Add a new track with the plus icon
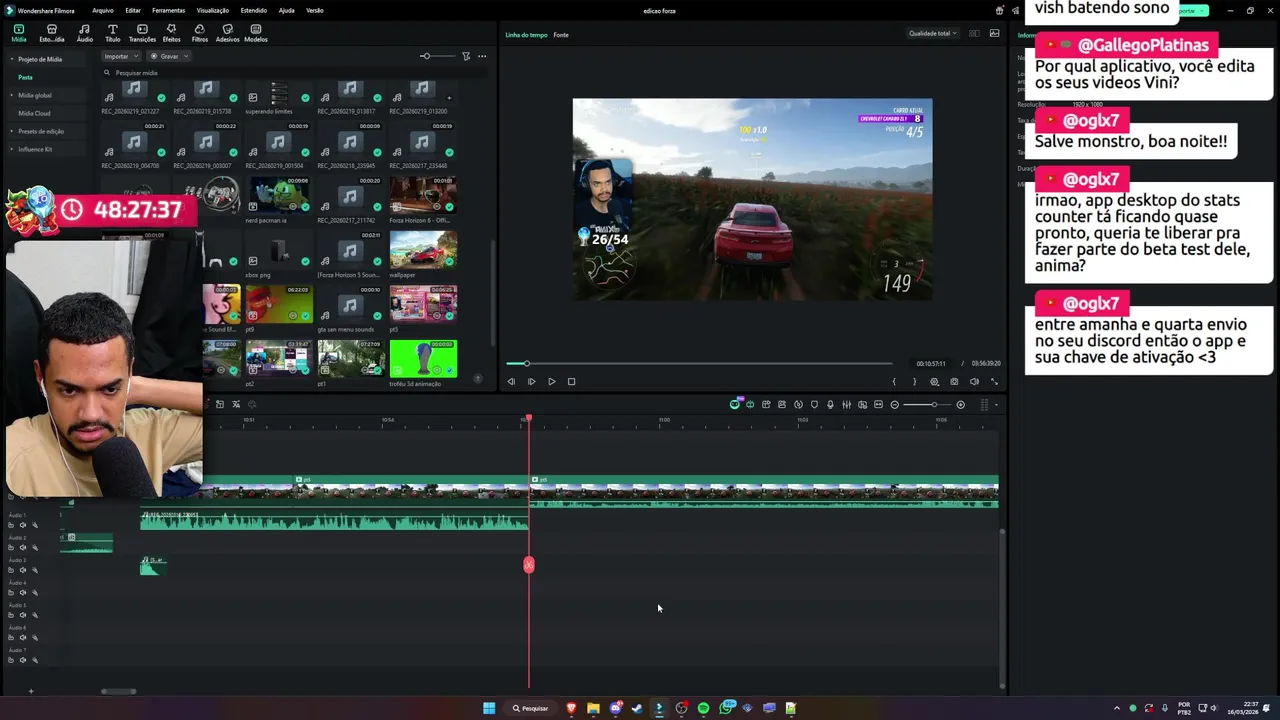The image size is (1280, 720). (x=31, y=691)
